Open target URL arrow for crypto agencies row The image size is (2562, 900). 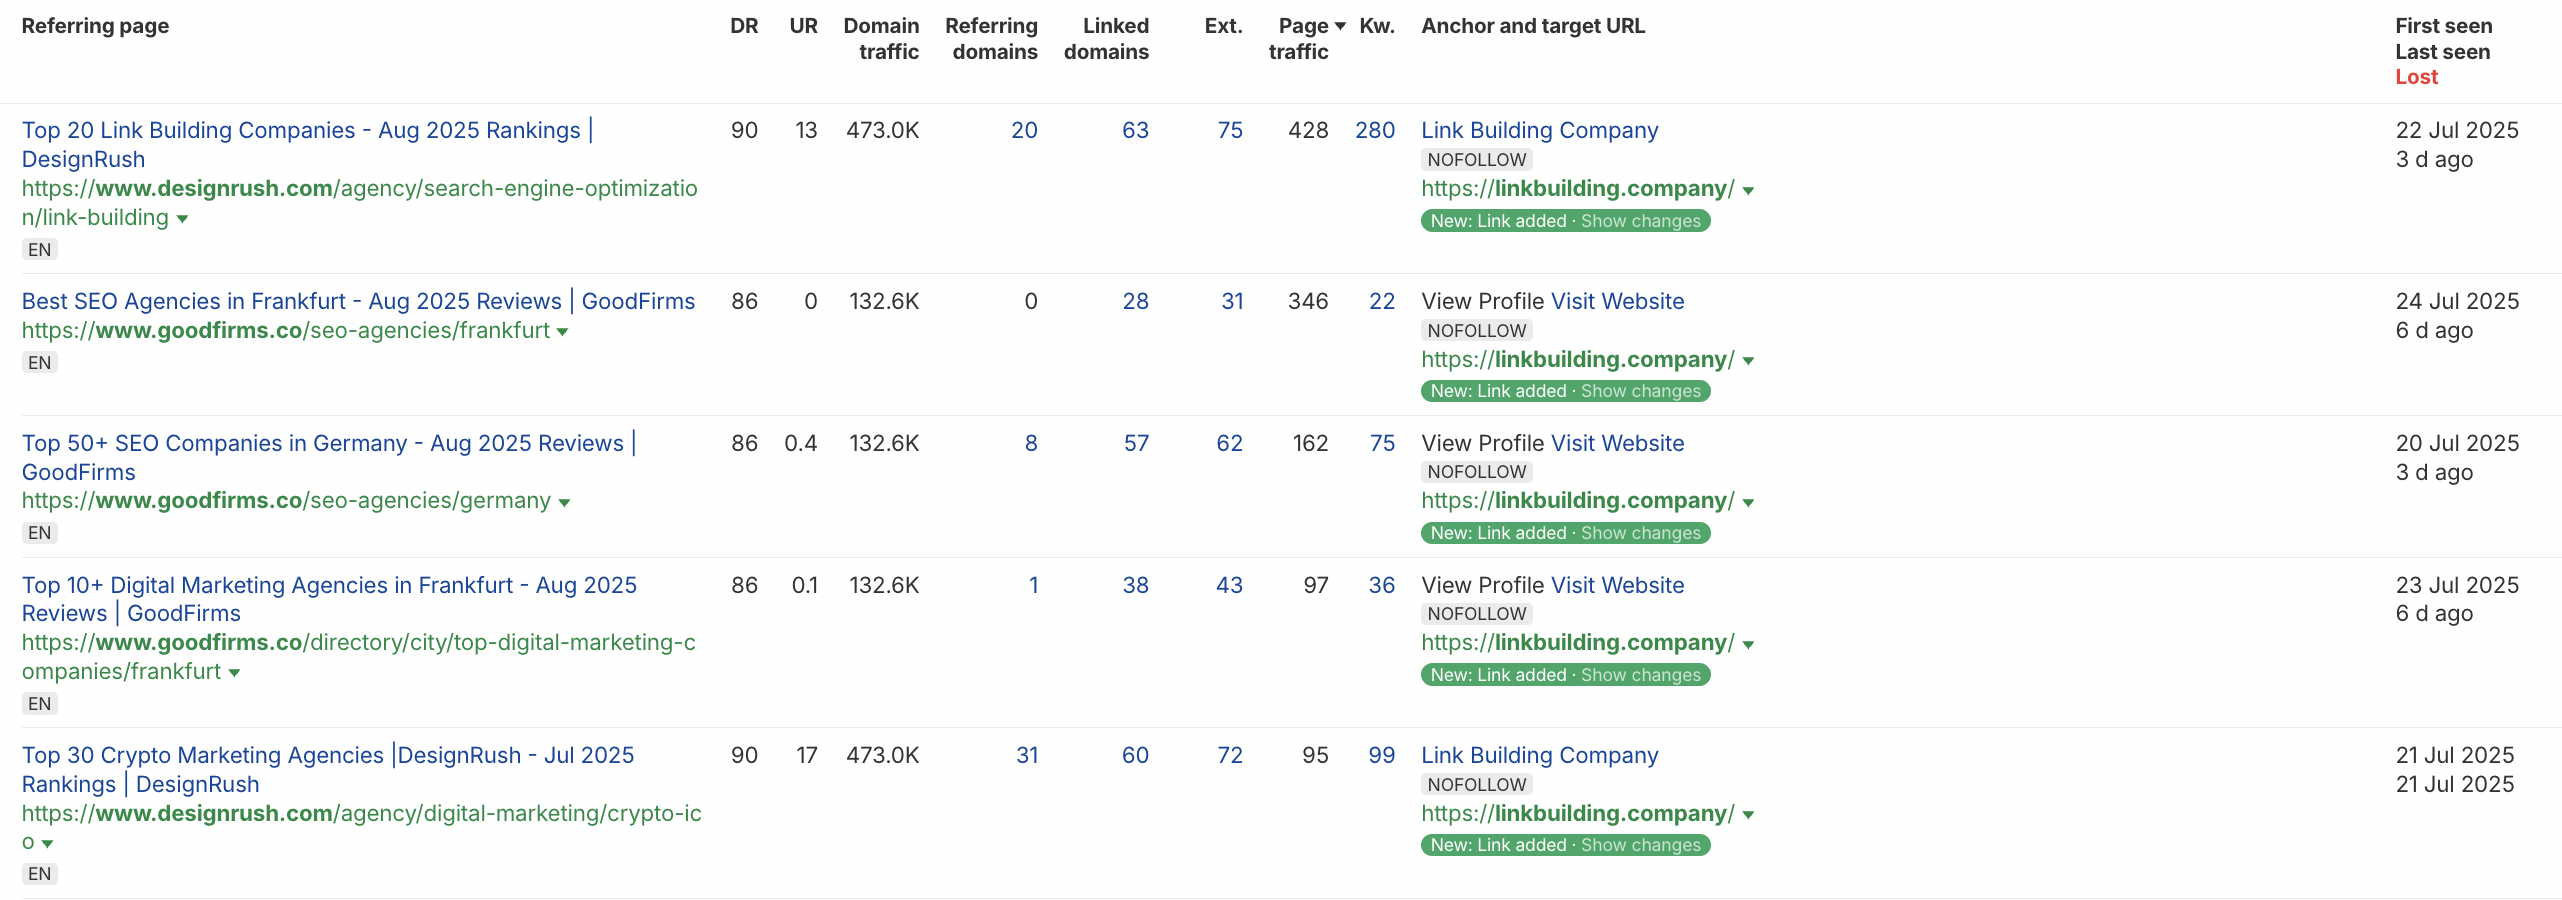(1748, 815)
